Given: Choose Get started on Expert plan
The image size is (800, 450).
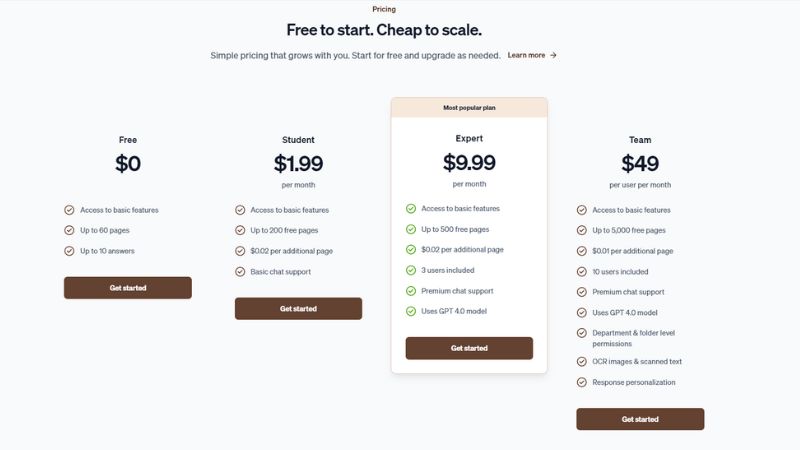Looking at the screenshot, I should [469, 348].
